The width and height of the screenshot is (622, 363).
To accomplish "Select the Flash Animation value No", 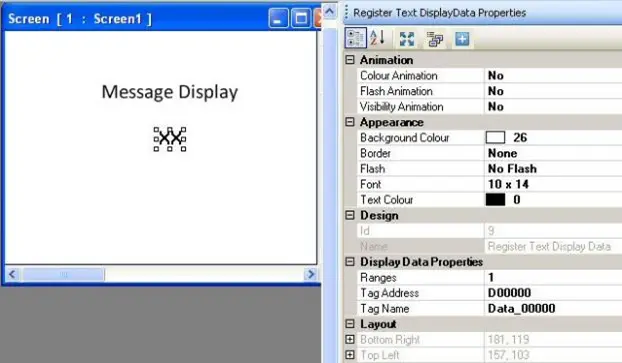I will click(x=495, y=91).
